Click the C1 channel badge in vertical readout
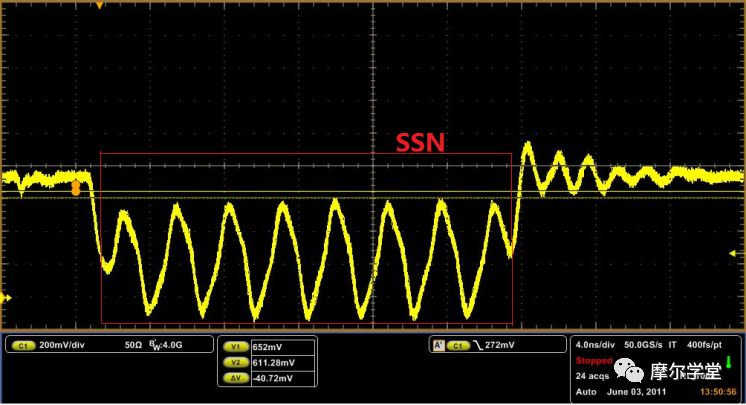The width and height of the screenshot is (746, 405). click(x=22, y=346)
